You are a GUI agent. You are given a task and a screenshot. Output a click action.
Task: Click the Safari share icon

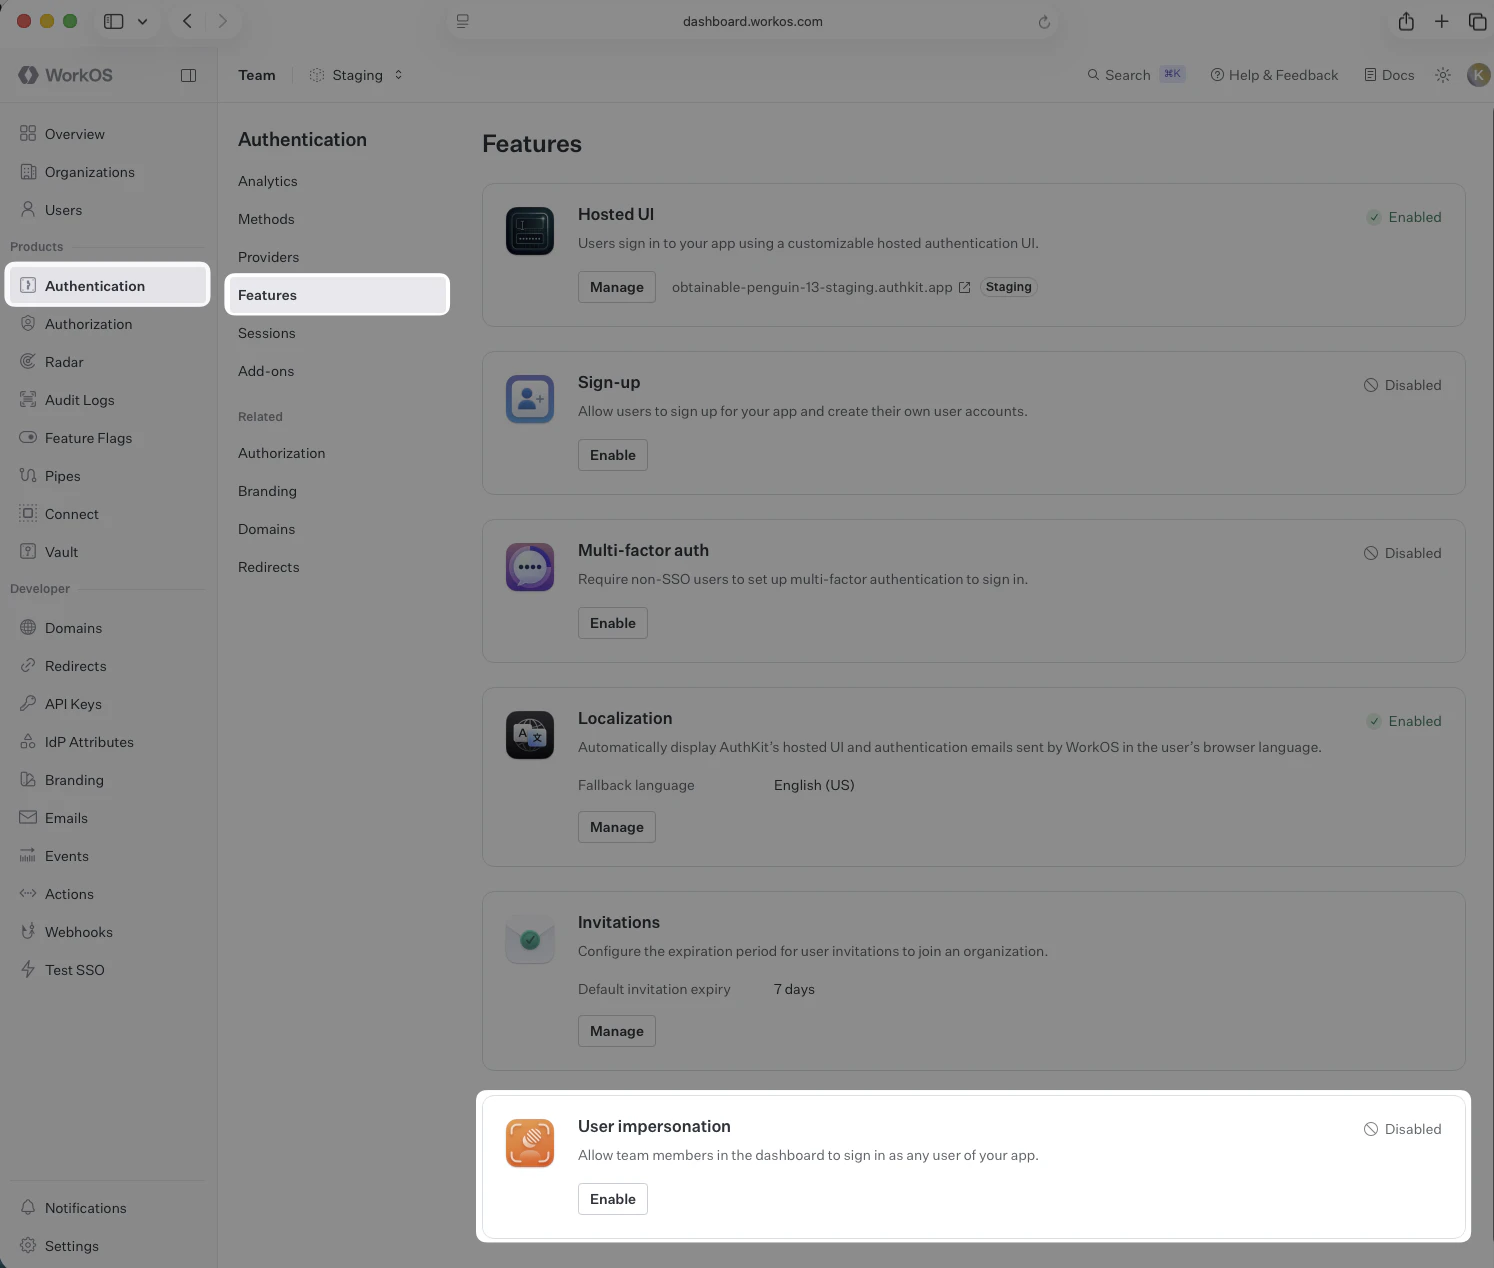point(1406,21)
